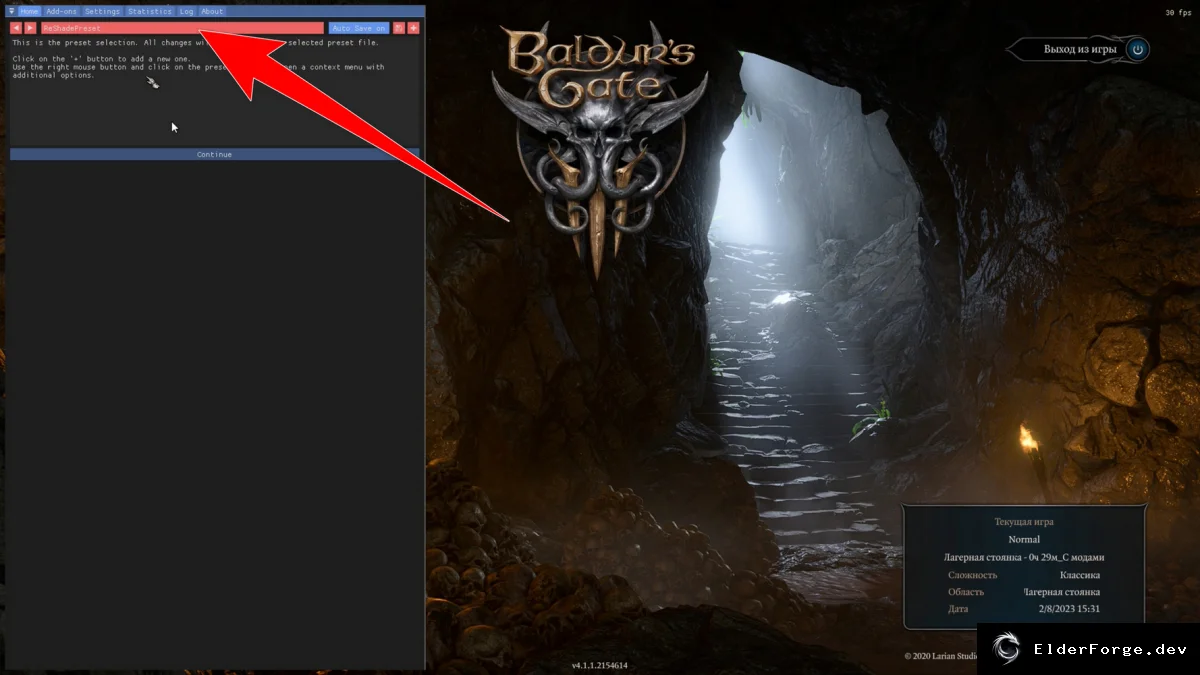This screenshot has height=675, width=1200.
Task: Click the version number v4.1.1.2154614
Action: [x=600, y=665]
